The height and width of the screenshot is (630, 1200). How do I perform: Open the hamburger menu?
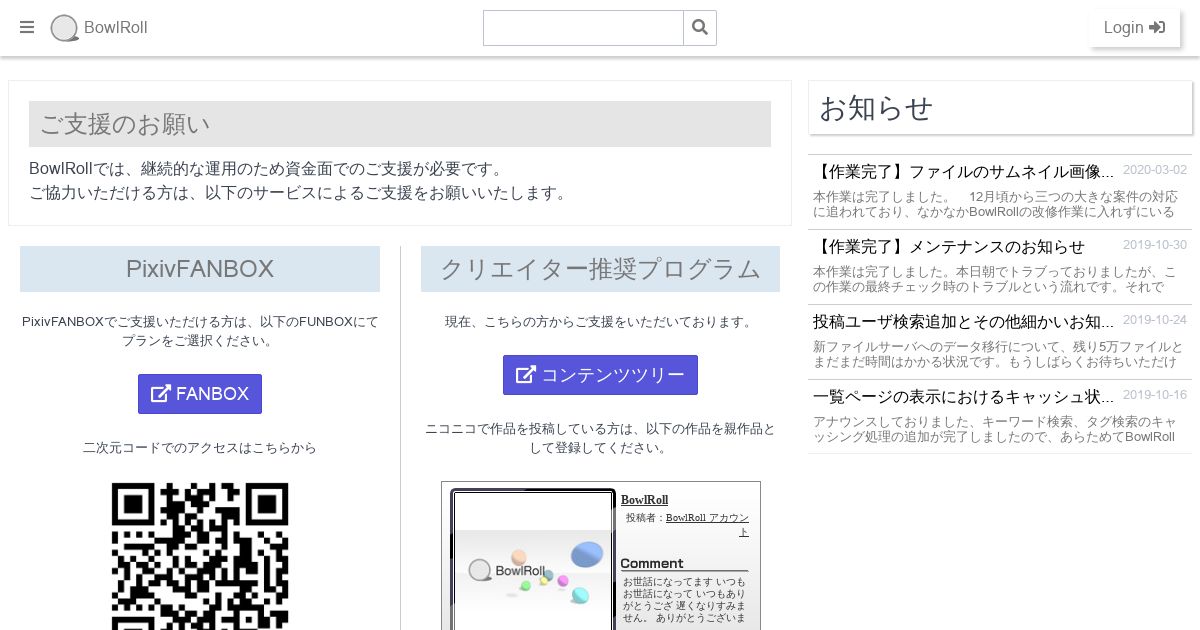pos(27,27)
